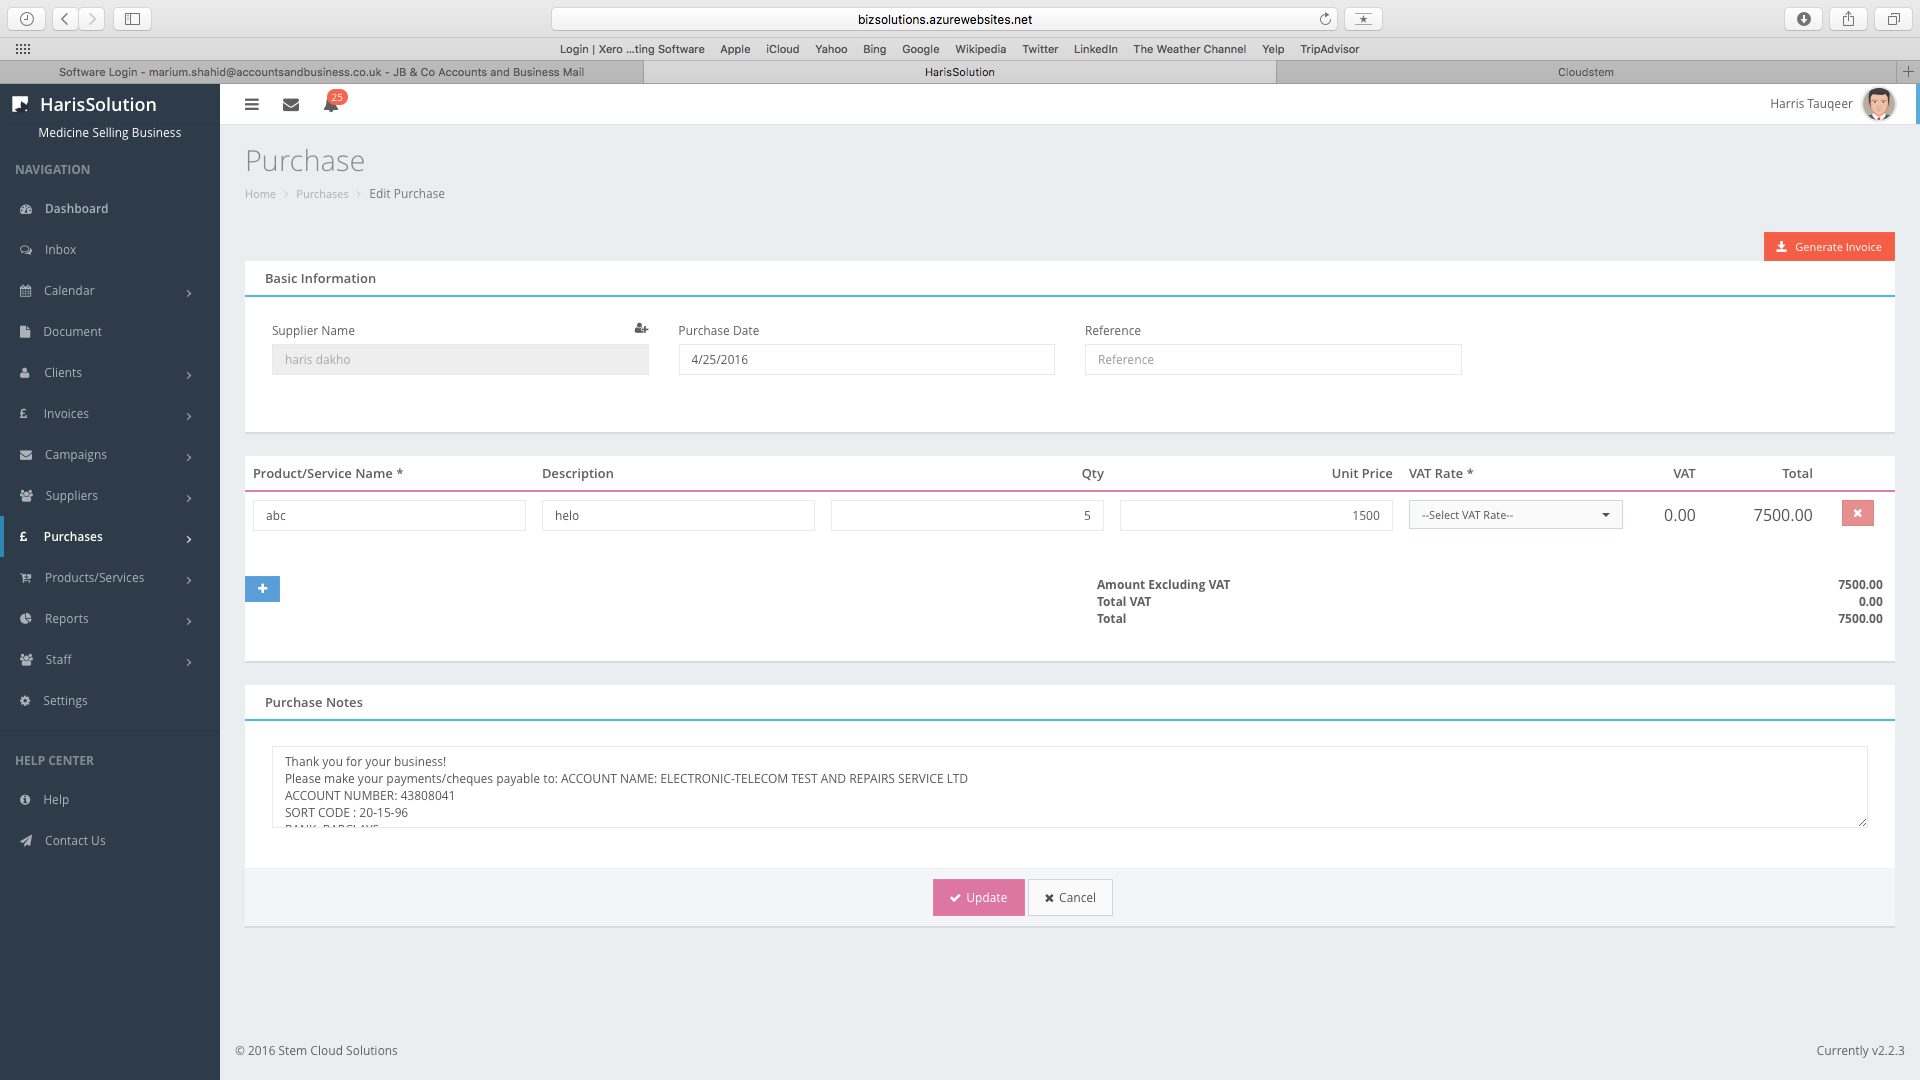Click into the Reference input field
The image size is (1920, 1080).
(1272, 360)
